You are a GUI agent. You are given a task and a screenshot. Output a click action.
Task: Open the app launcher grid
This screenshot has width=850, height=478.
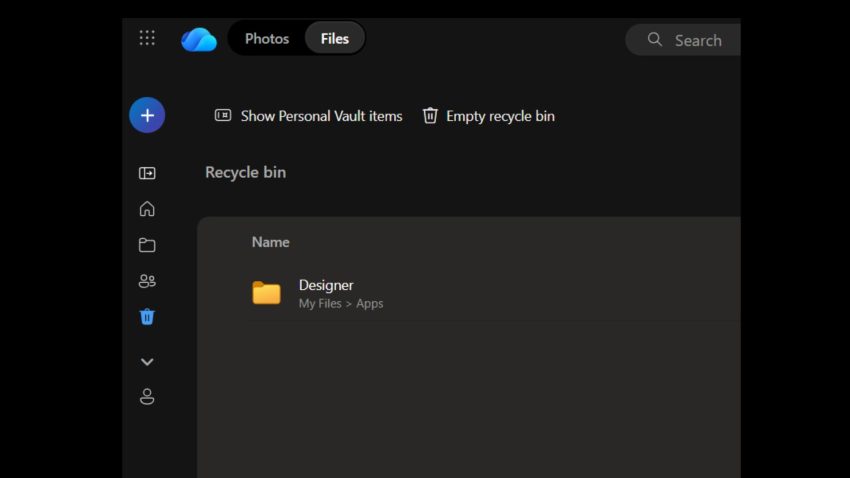coord(147,38)
